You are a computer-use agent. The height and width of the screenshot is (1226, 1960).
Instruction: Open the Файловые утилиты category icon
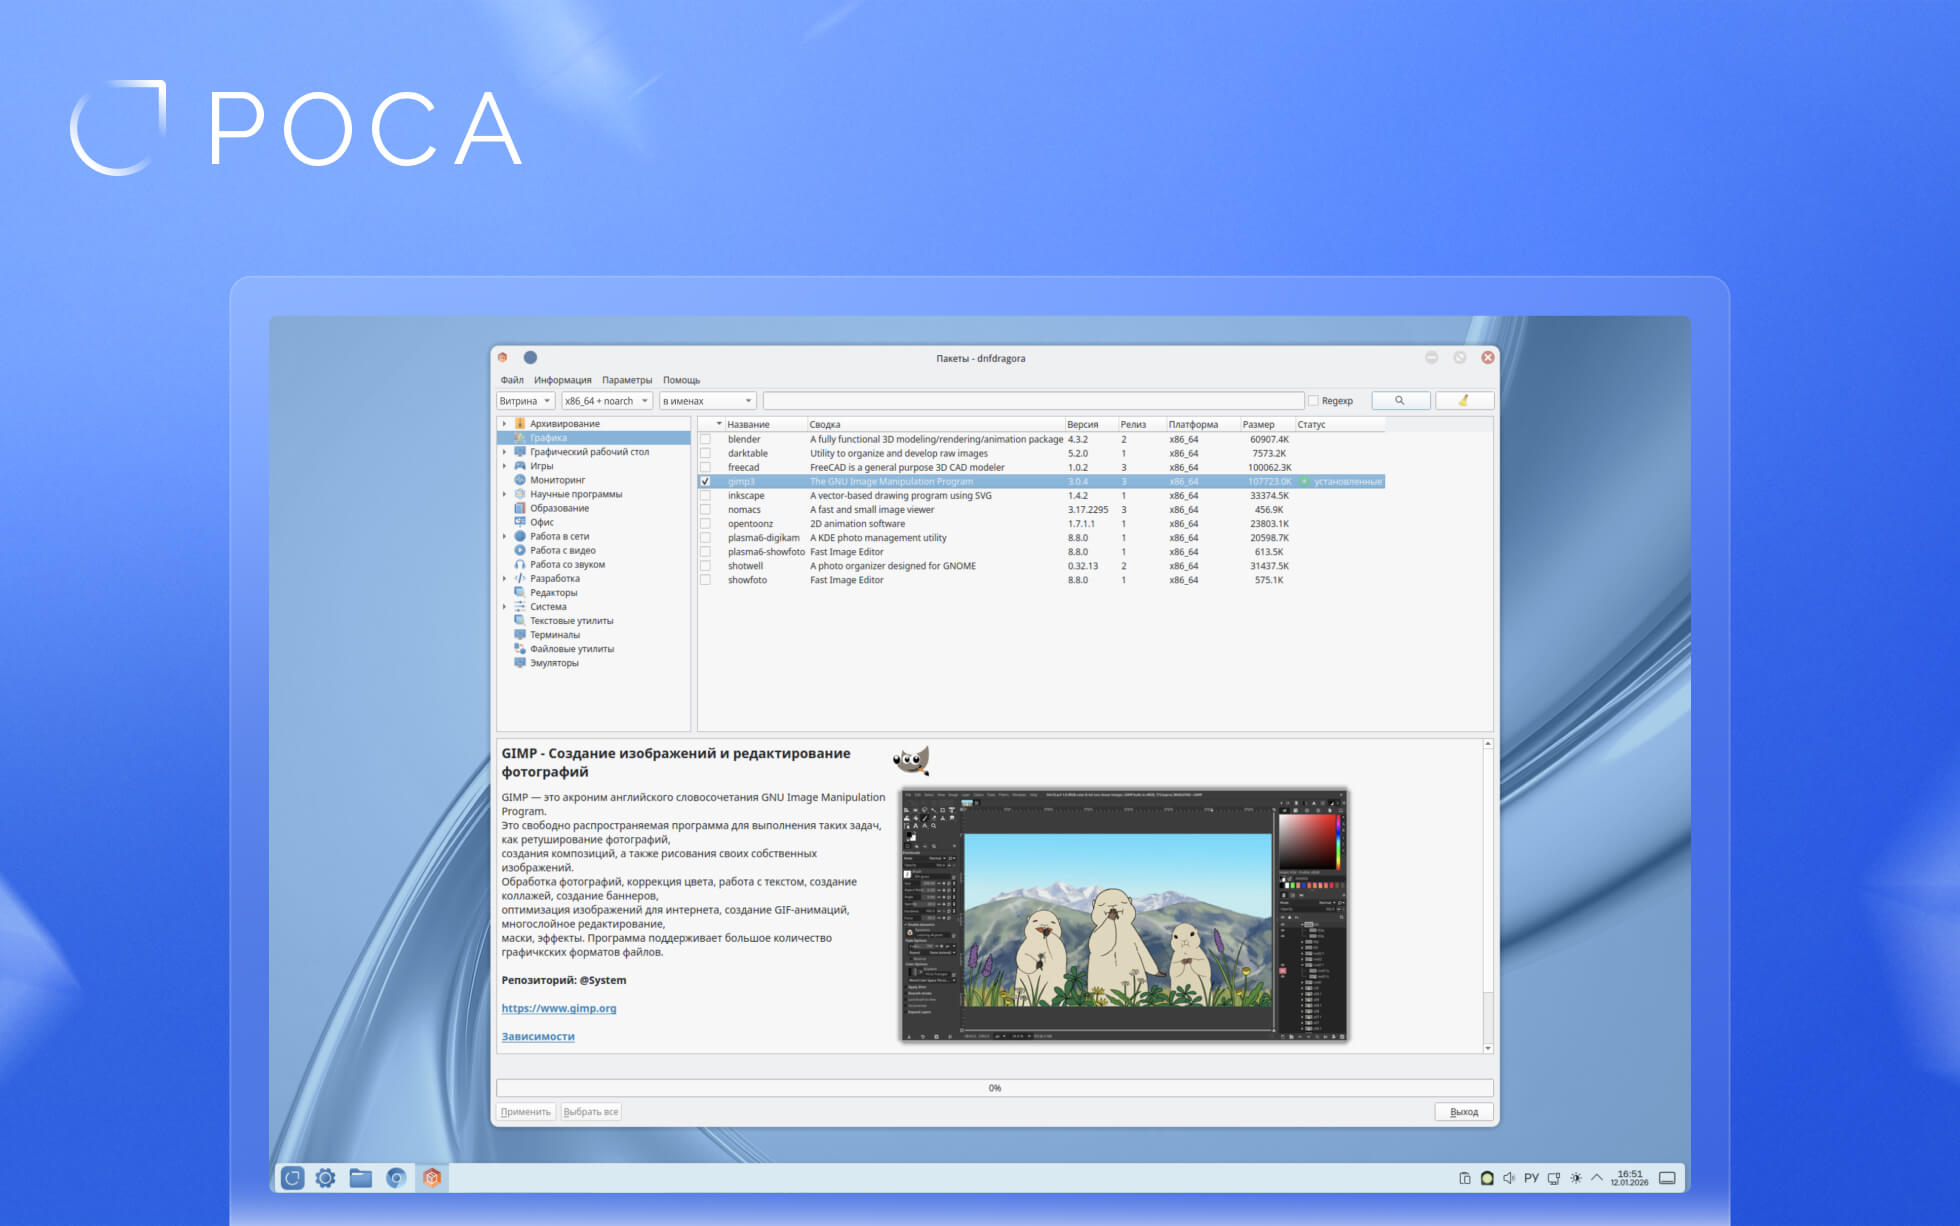click(x=520, y=649)
